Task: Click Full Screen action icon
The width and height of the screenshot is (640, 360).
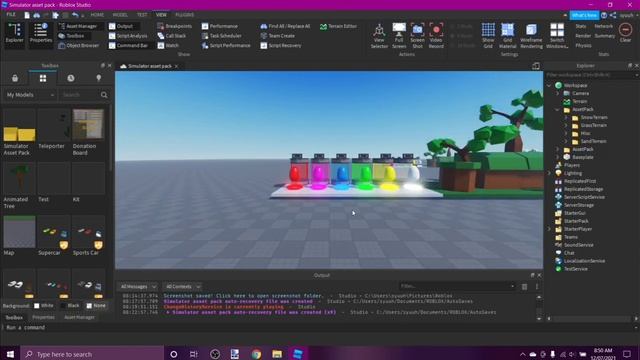Action: [x=399, y=36]
